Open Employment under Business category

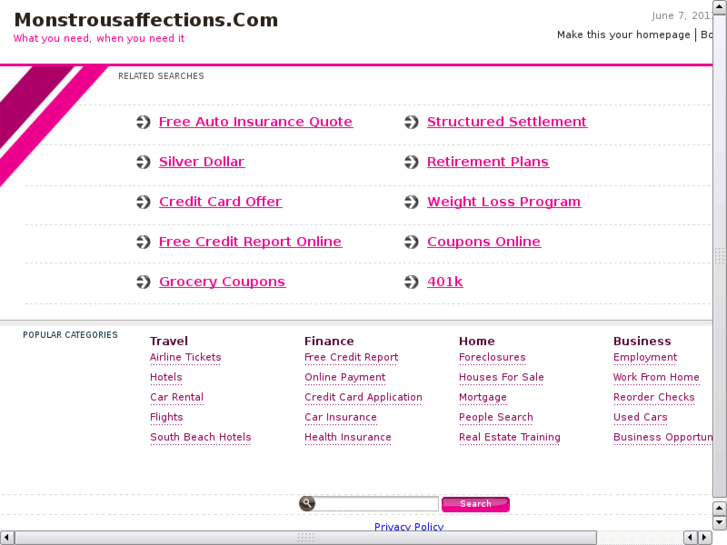click(x=645, y=358)
